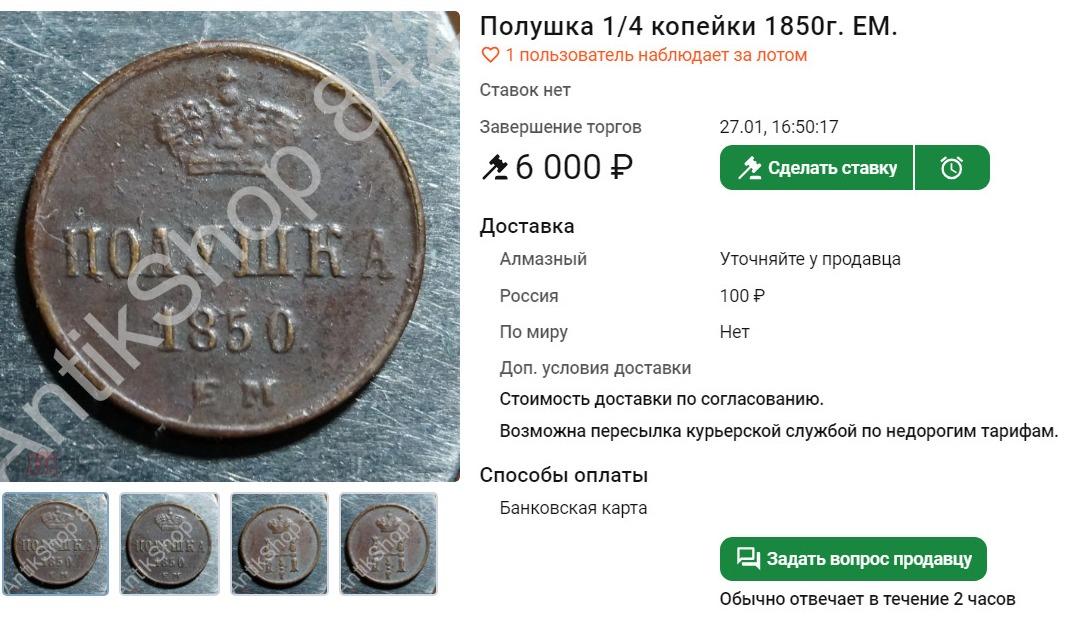Click the alarm clock reminder icon button

coord(952,167)
